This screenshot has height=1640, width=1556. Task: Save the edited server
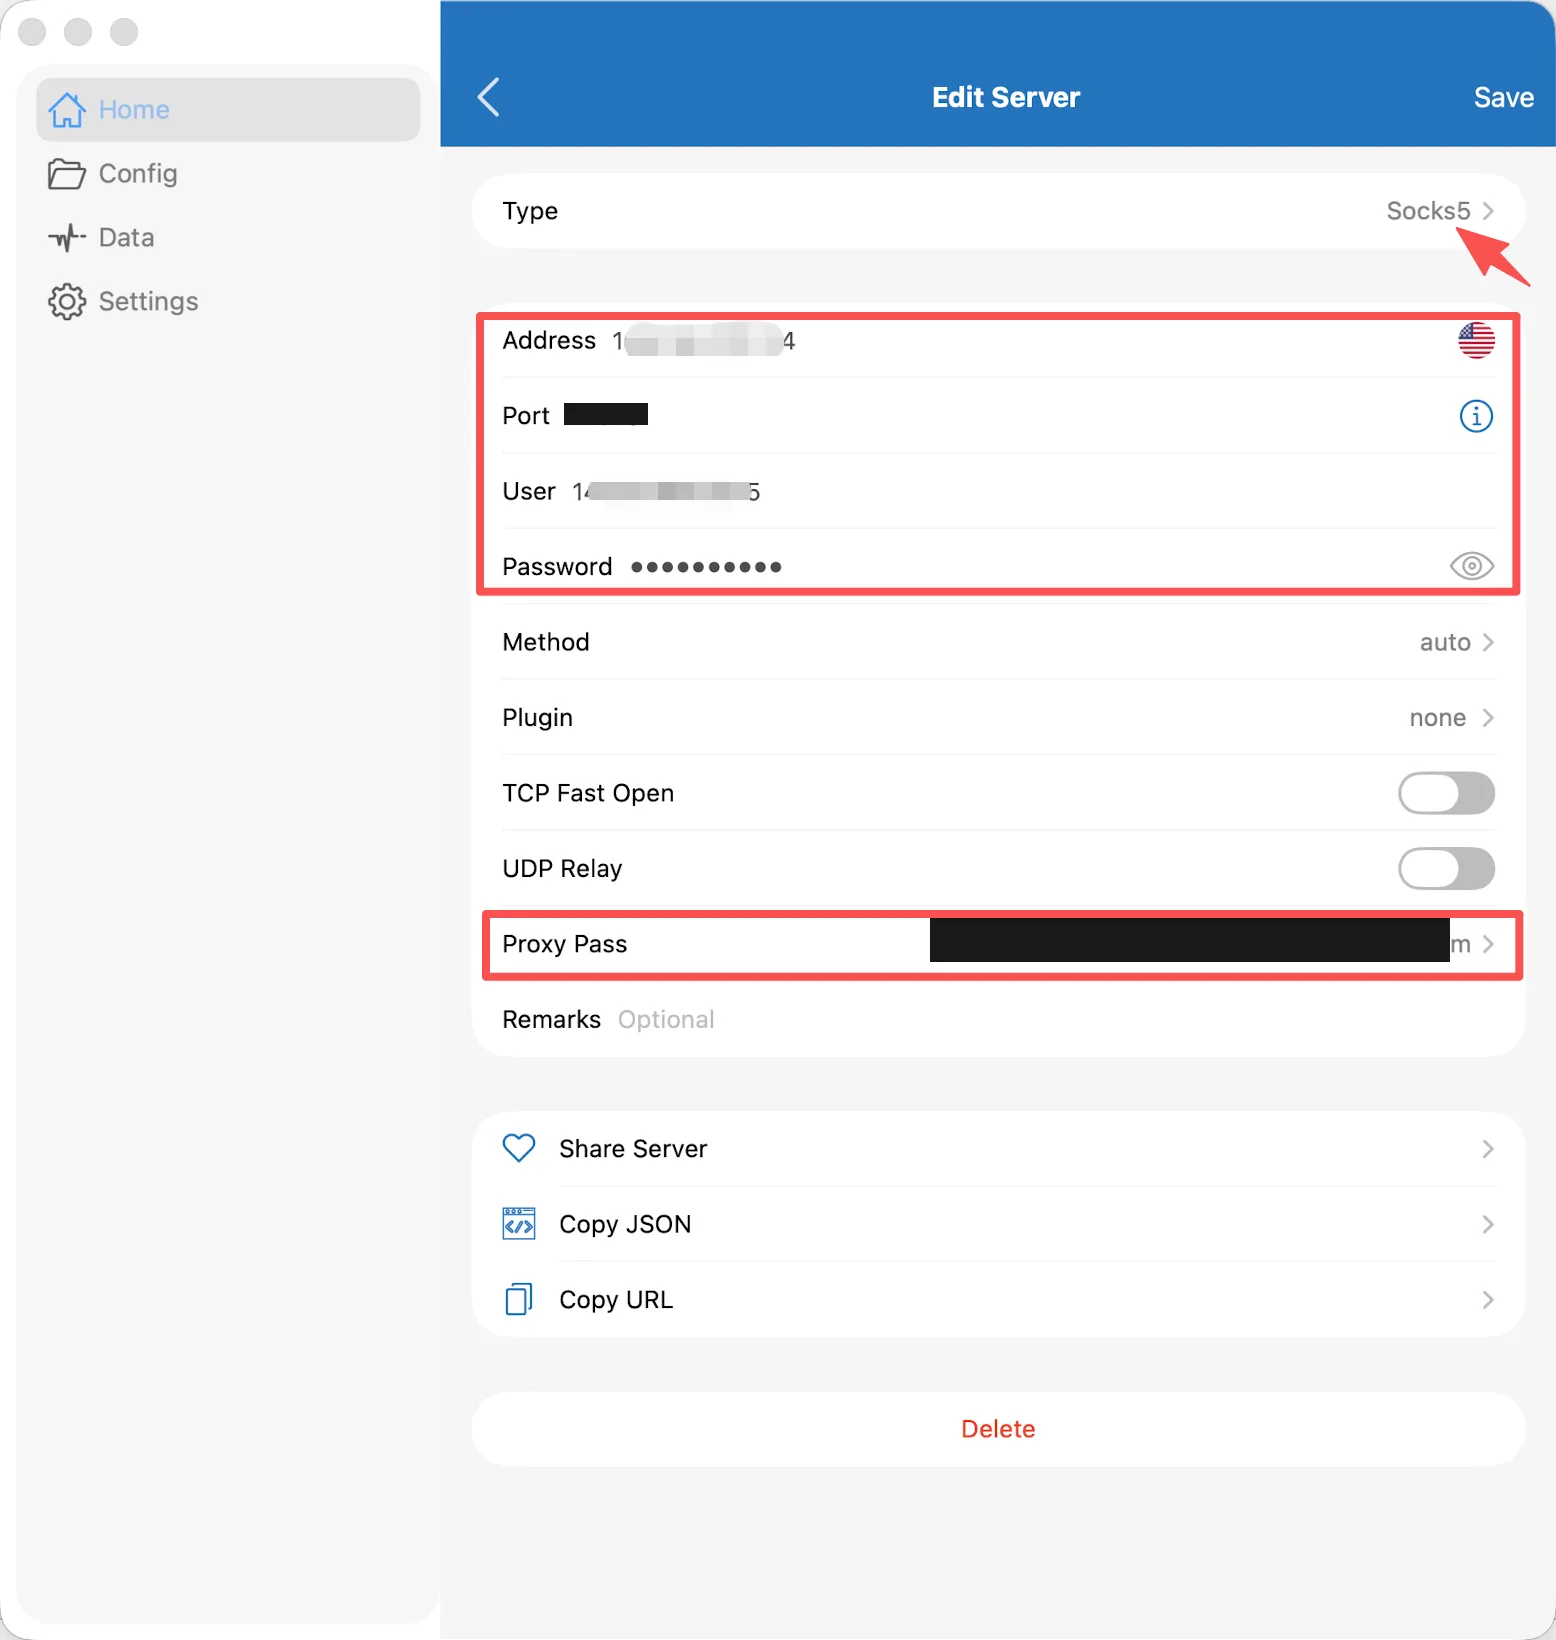(x=1503, y=97)
